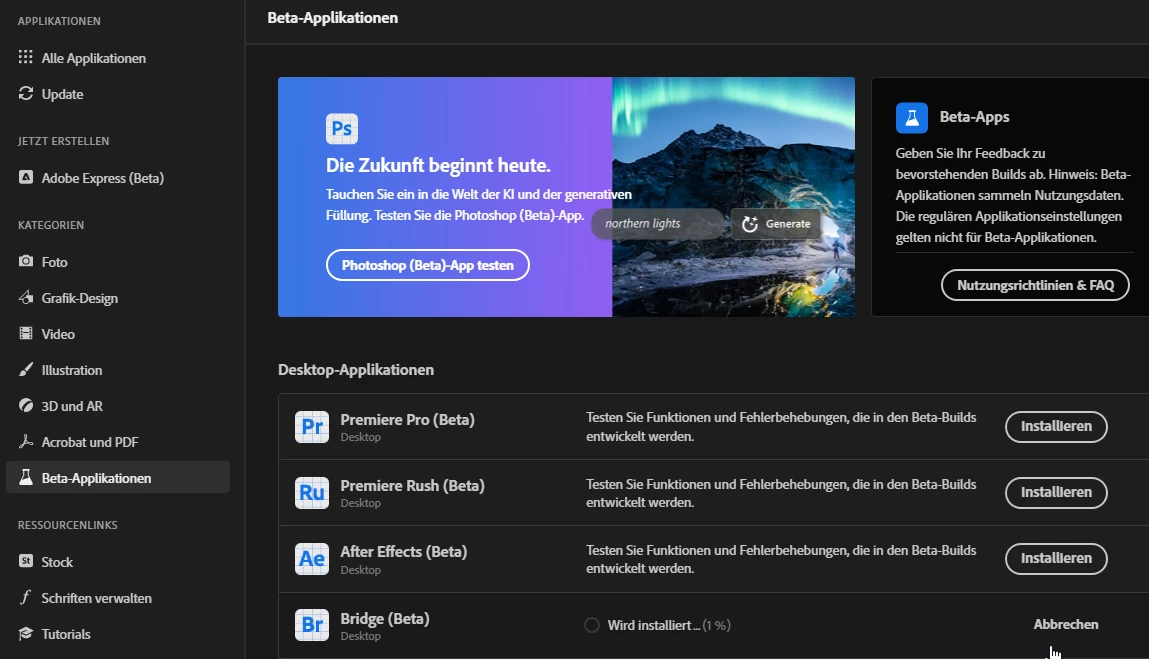Click Abbrechen to cancel Bridge install
The height and width of the screenshot is (659, 1149).
(x=1065, y=624)
